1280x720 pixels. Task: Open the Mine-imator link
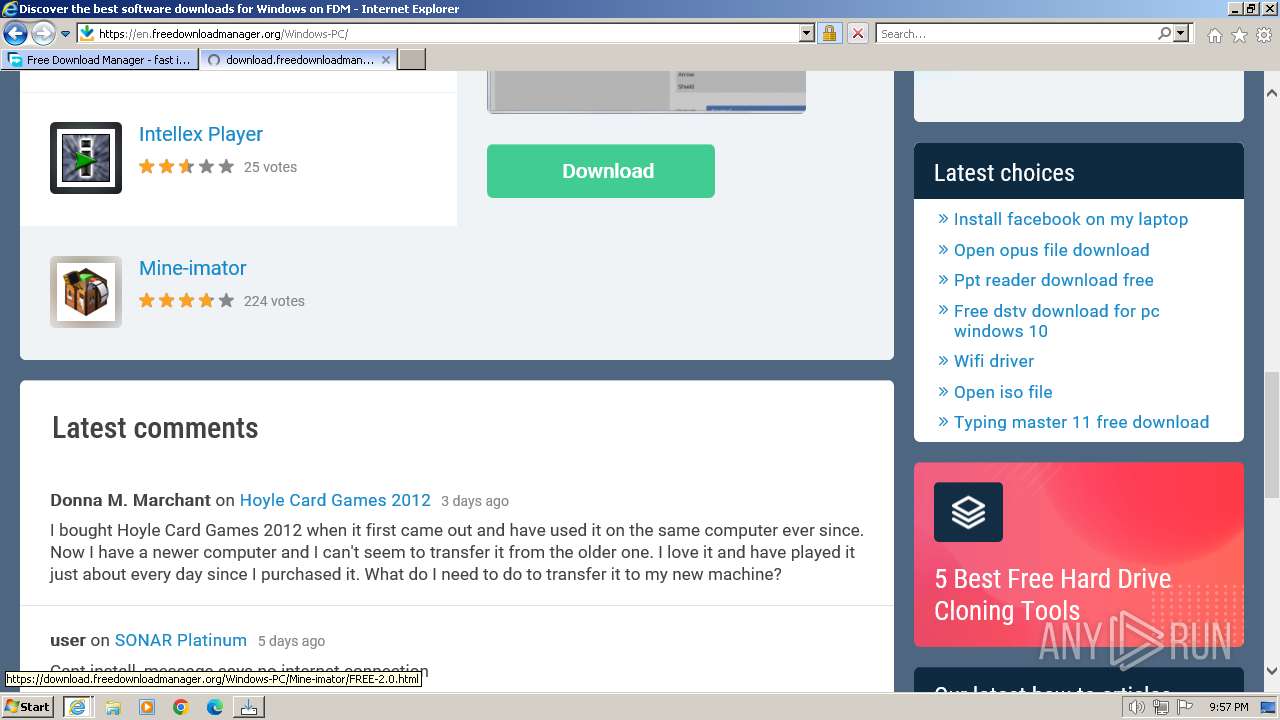point(192,268)
